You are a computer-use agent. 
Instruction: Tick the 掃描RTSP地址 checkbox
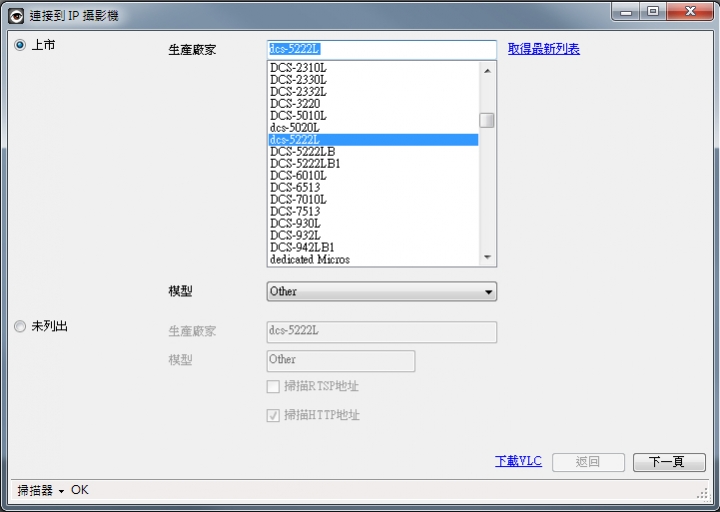[x=273, y=387]
